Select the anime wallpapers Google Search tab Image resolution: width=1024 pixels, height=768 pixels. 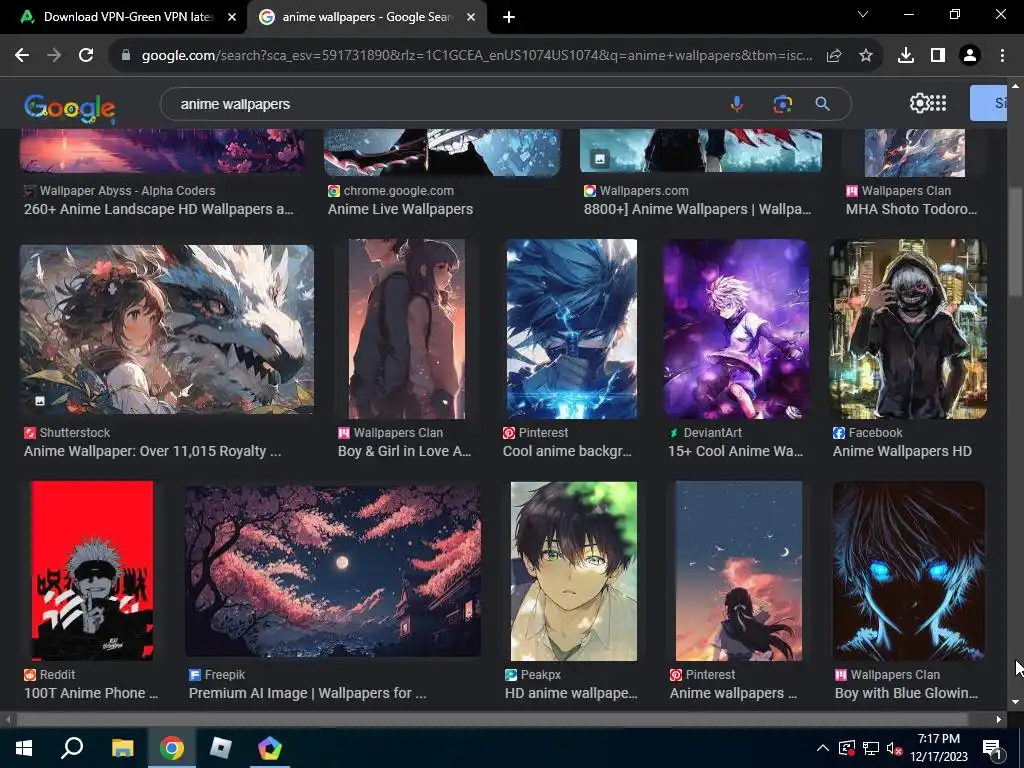pyautogui.click(x=367, y=17)
